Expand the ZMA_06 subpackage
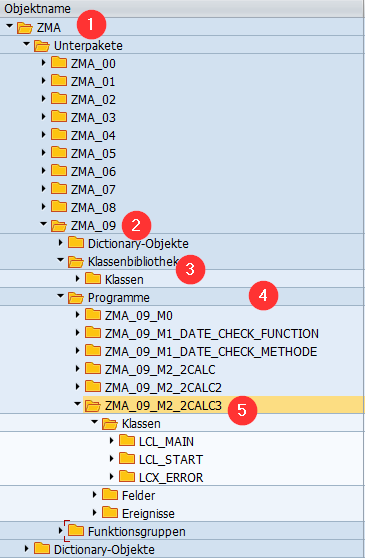This screenshot has width=365, height=558. coord(43,170)
